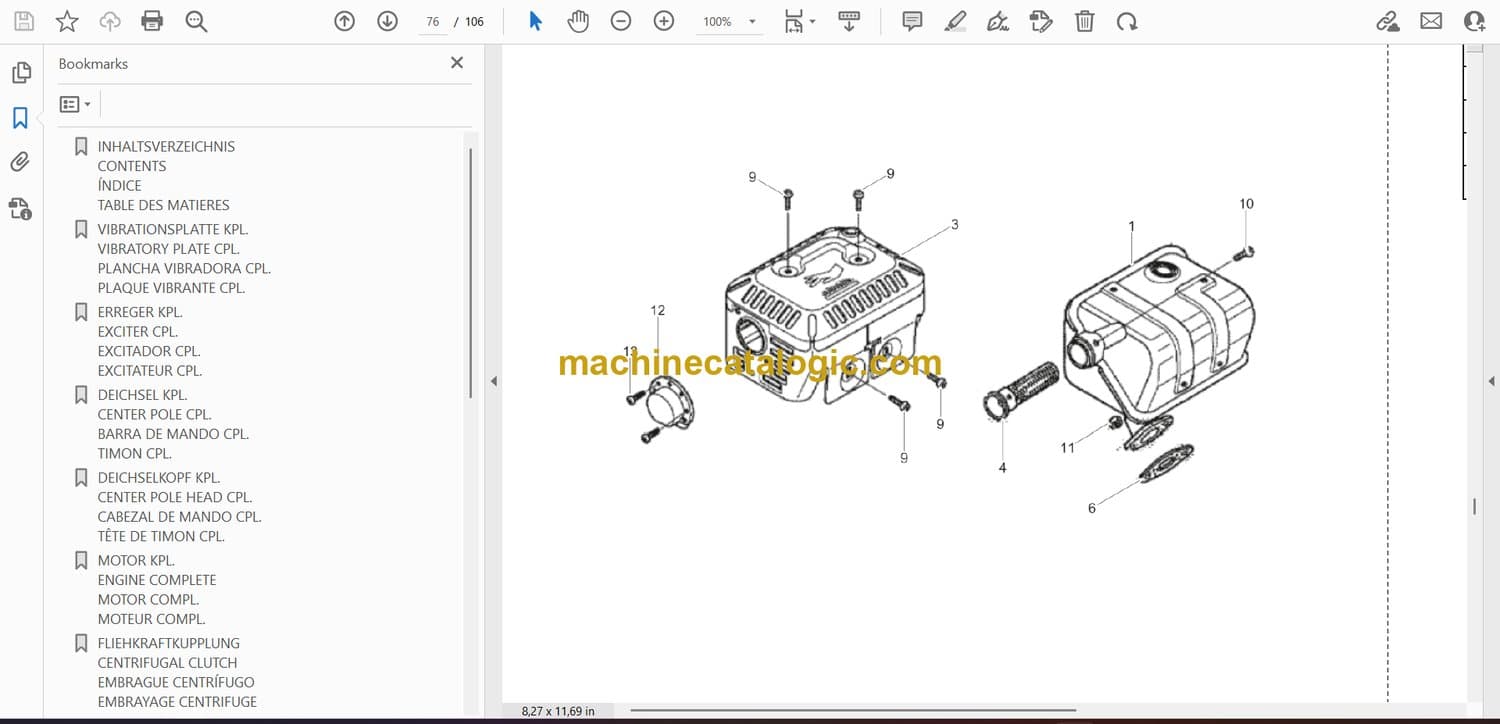The image size is (1500, 724).
Task: Select the highlighter pen tool
Action: pyautogui.click(x=955, y=21)
